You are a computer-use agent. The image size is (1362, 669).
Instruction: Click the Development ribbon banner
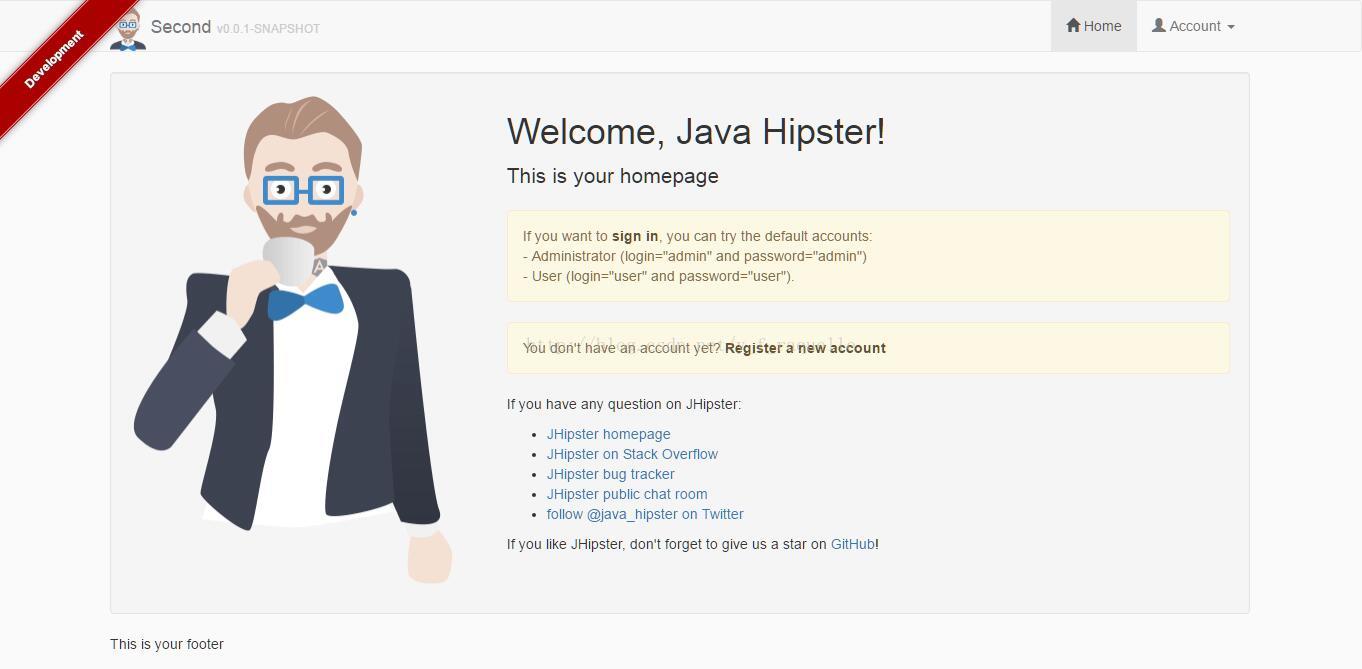pyautogui.click(x=54, y=60)
